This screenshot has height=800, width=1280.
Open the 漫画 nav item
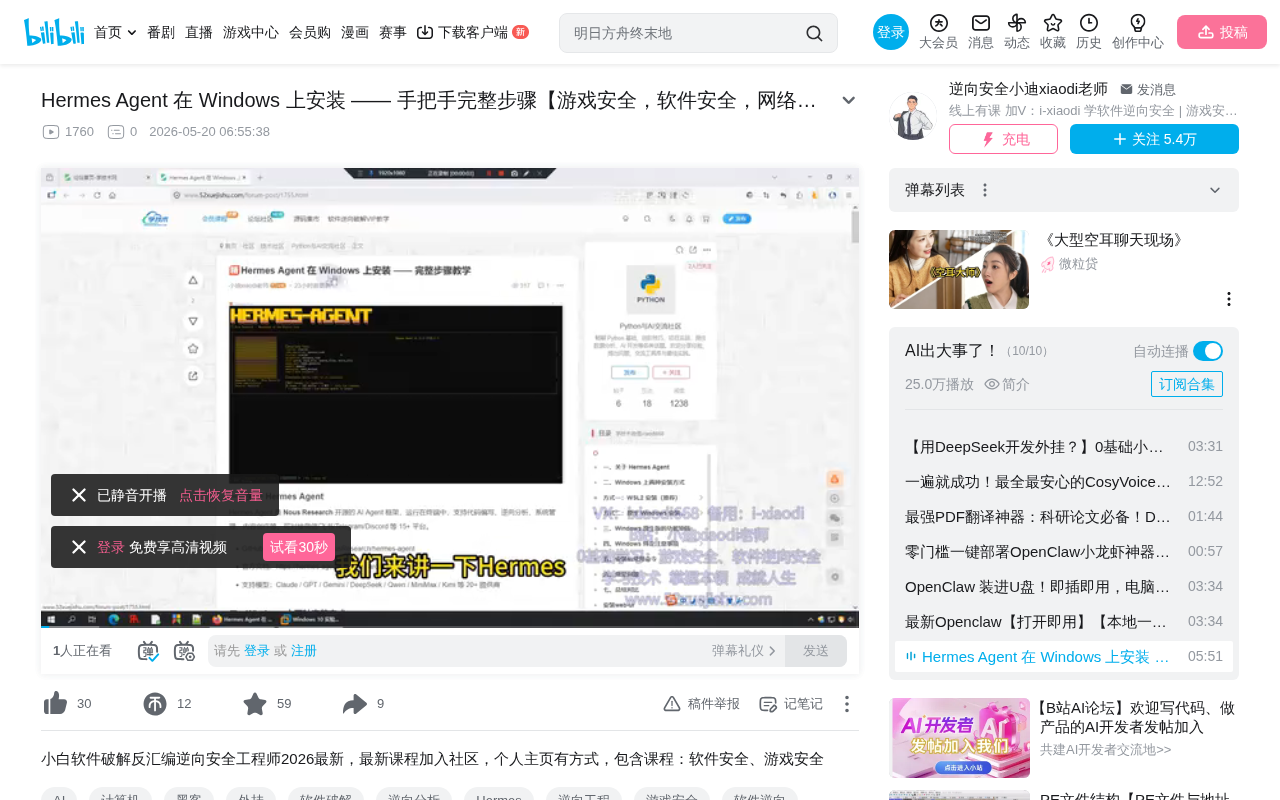coord(355,32)
